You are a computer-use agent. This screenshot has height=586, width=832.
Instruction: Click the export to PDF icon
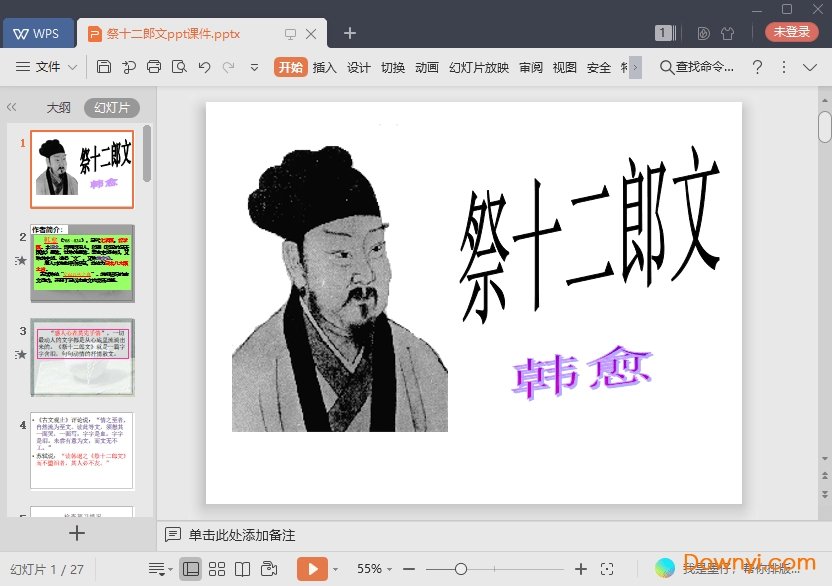129,67
